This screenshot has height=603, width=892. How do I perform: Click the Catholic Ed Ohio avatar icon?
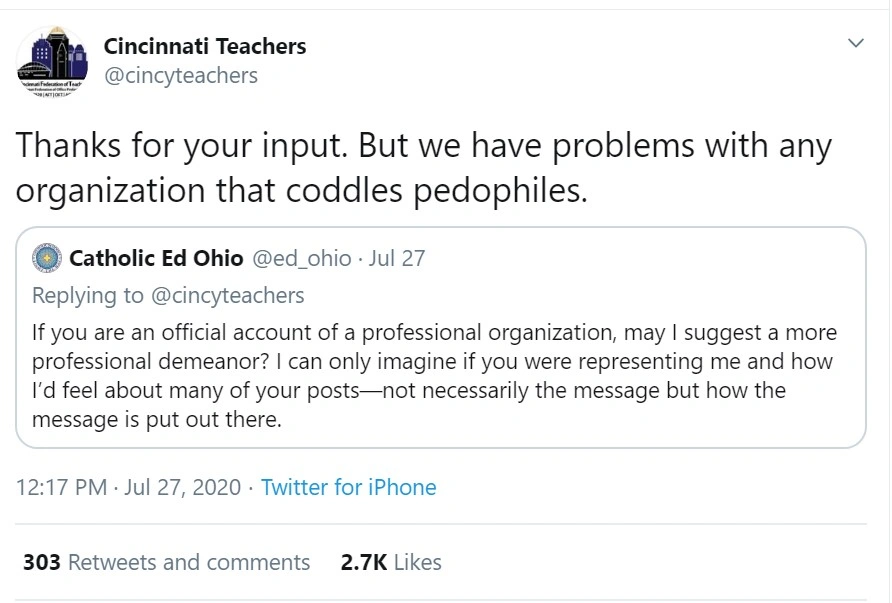[x=47, y=259]
